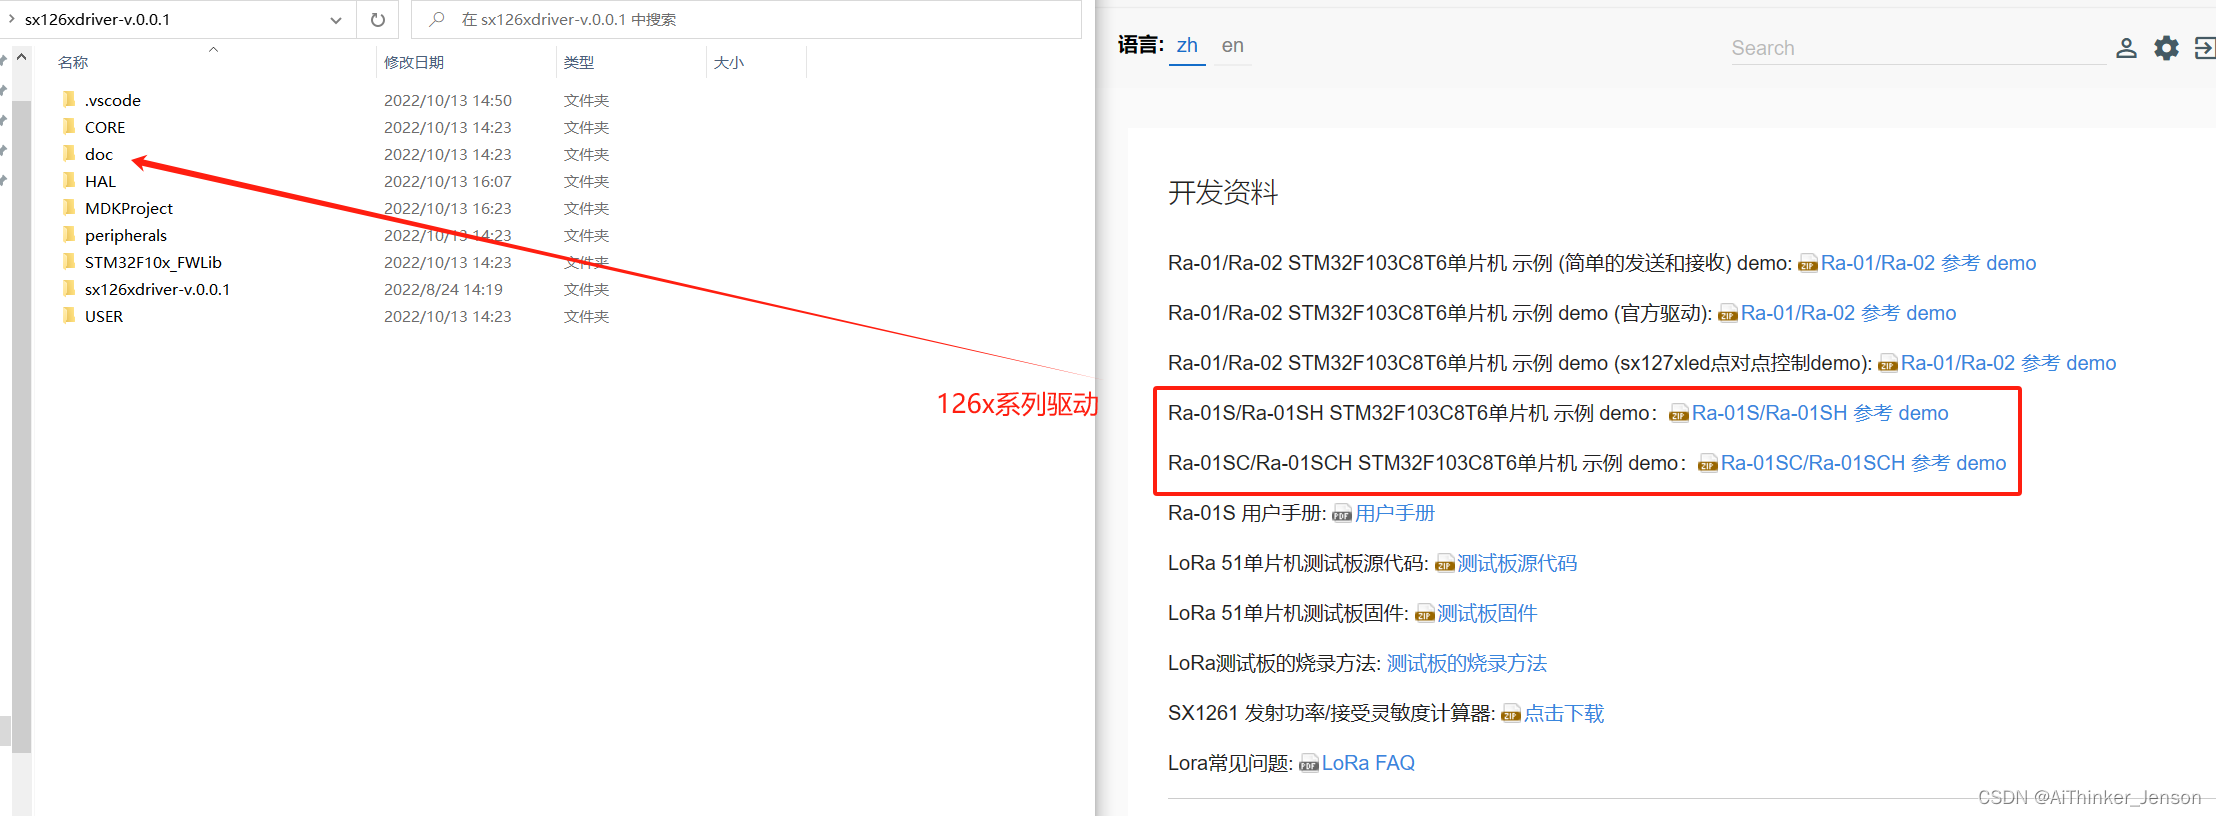Open Ra-01/Ra-02 demo link for sx127xled点对点控制
This screenshot has height=816, width=2216.
[2008, 363]
